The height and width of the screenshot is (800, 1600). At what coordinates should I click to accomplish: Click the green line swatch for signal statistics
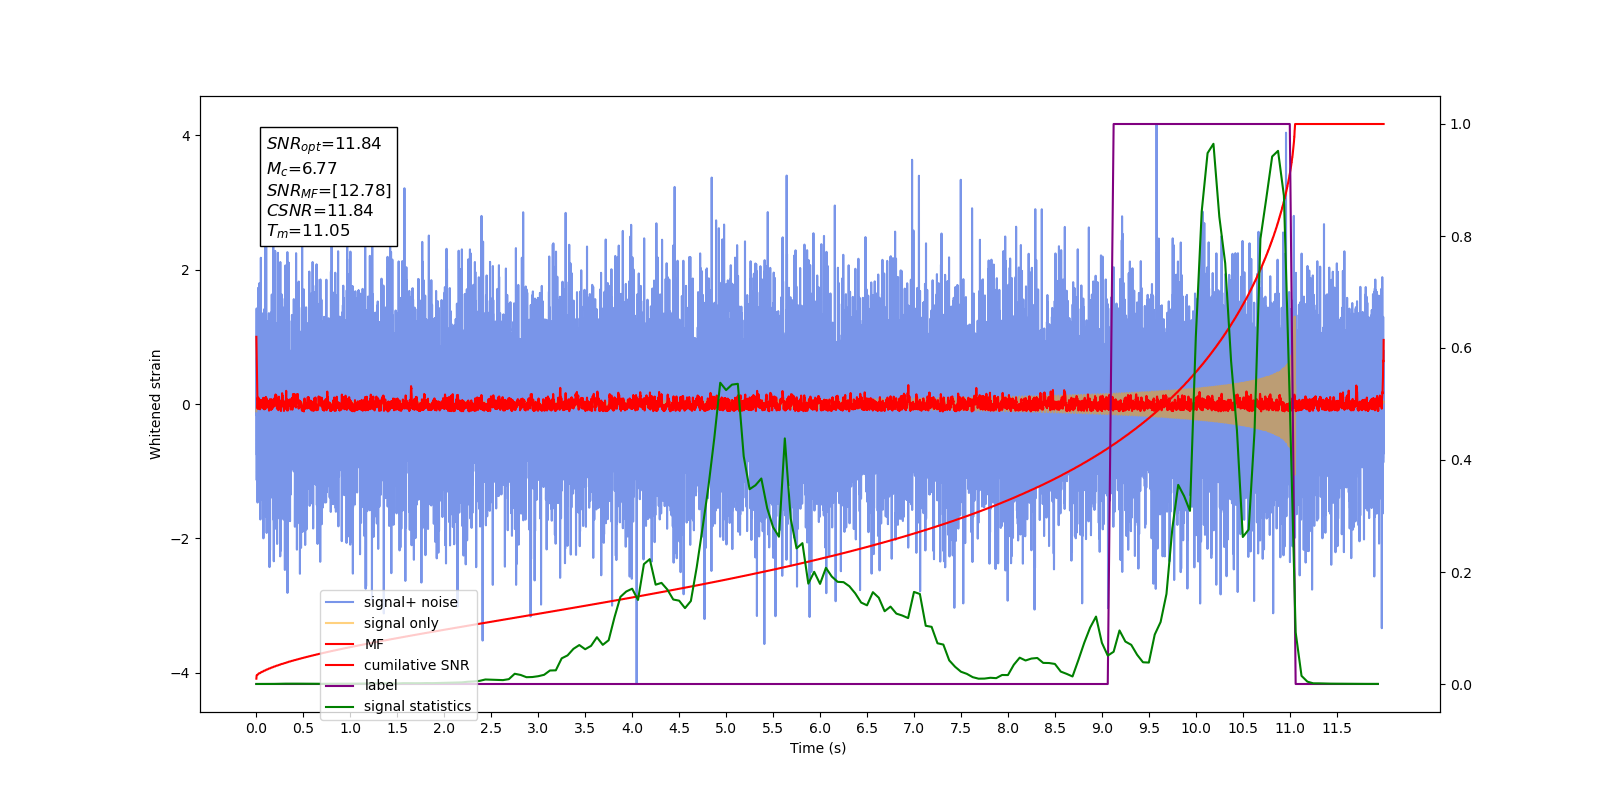coord(341,706)
